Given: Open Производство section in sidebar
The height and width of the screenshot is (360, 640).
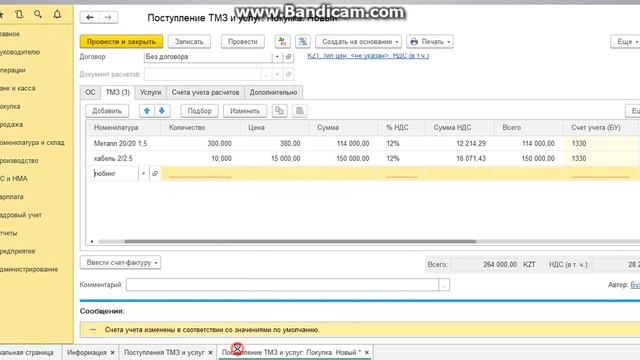Looking at the screenshot, I should click(19, 161).
